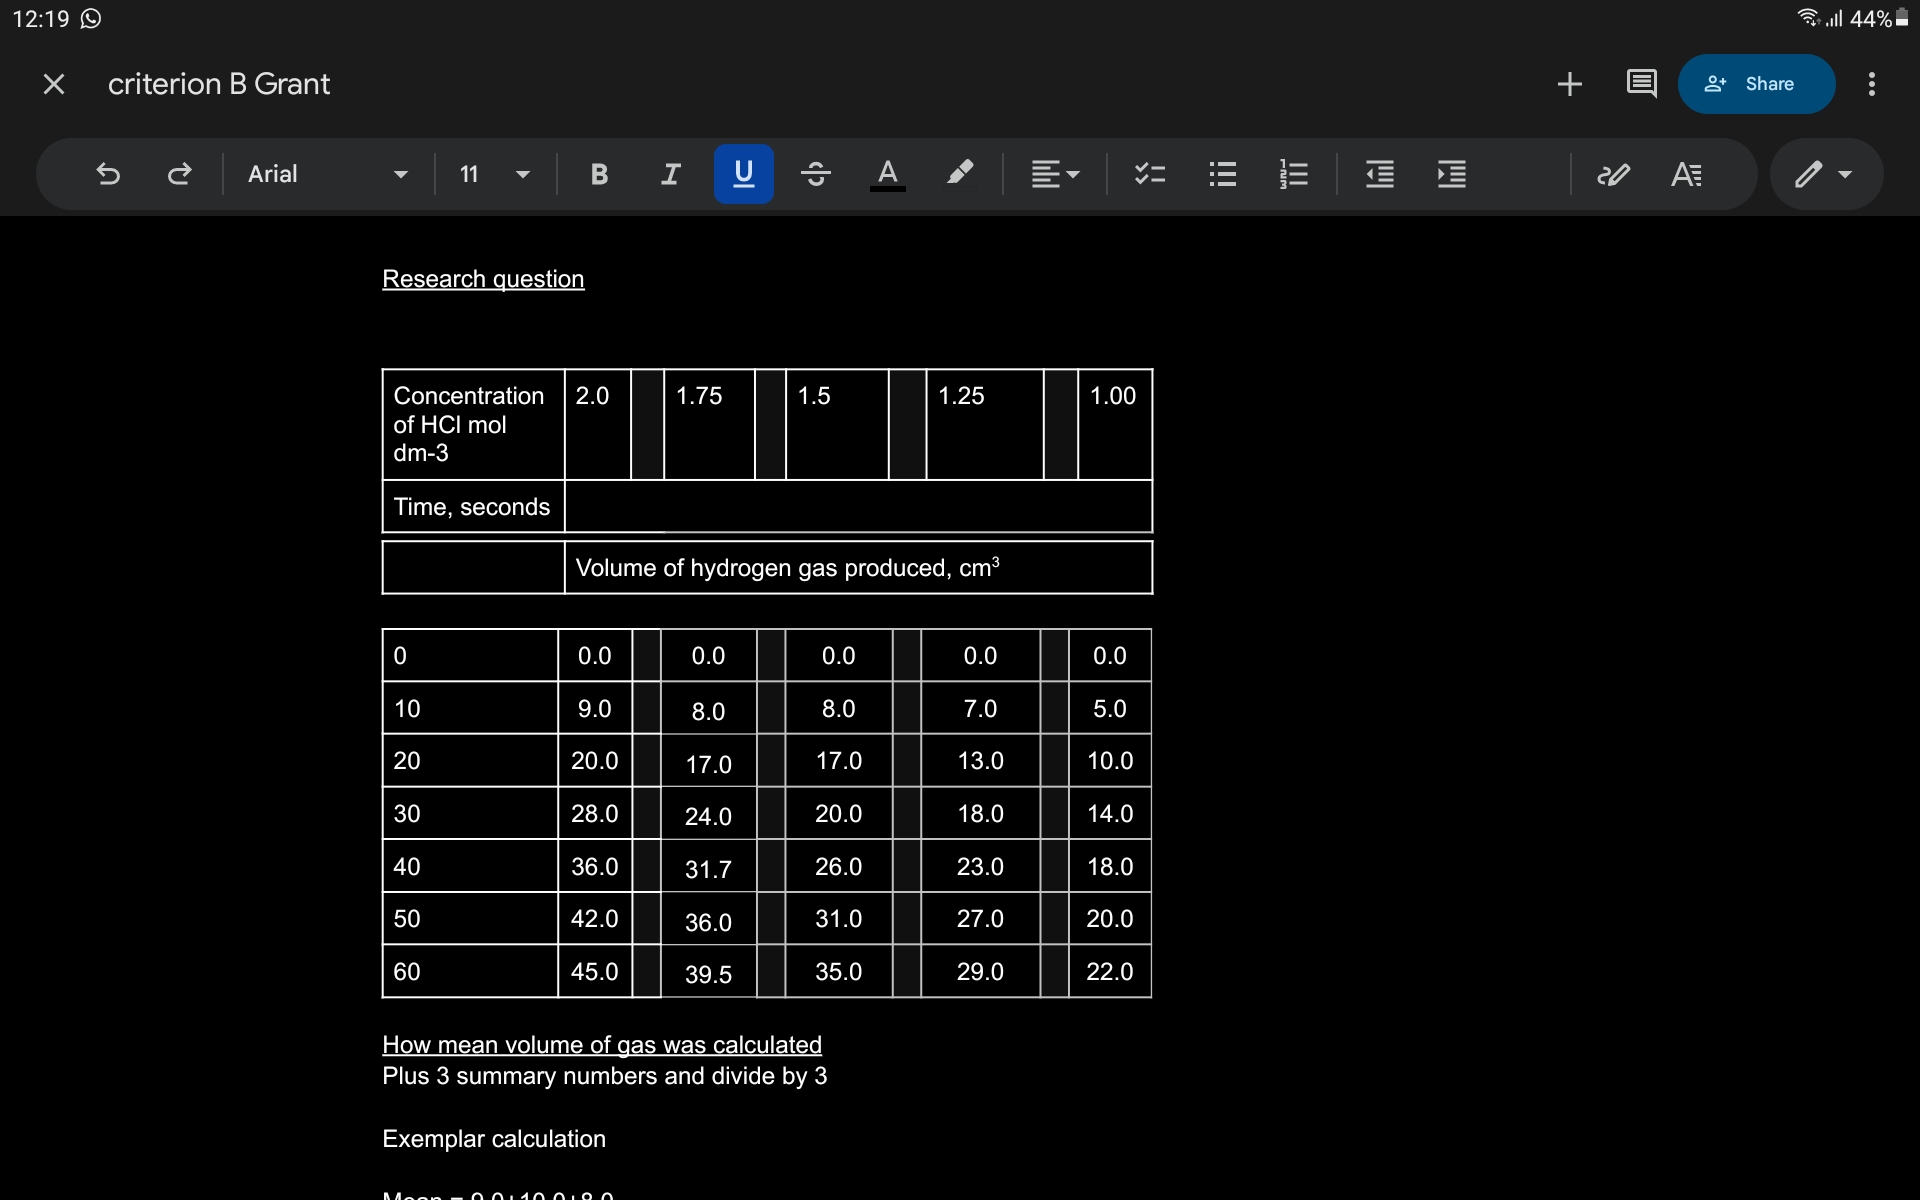Click the 9.0 value cell
The width and height of the screenshot is (1920, 1200).
(x=594, y=708)
